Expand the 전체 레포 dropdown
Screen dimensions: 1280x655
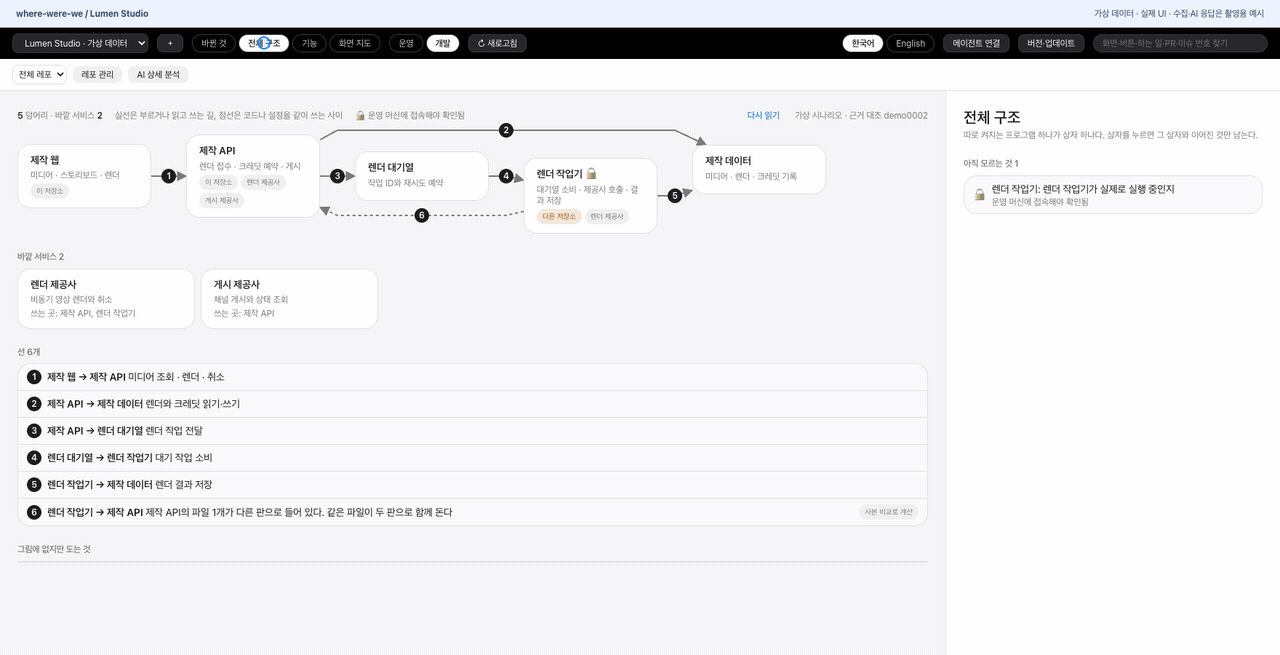(x=40, y=74)
